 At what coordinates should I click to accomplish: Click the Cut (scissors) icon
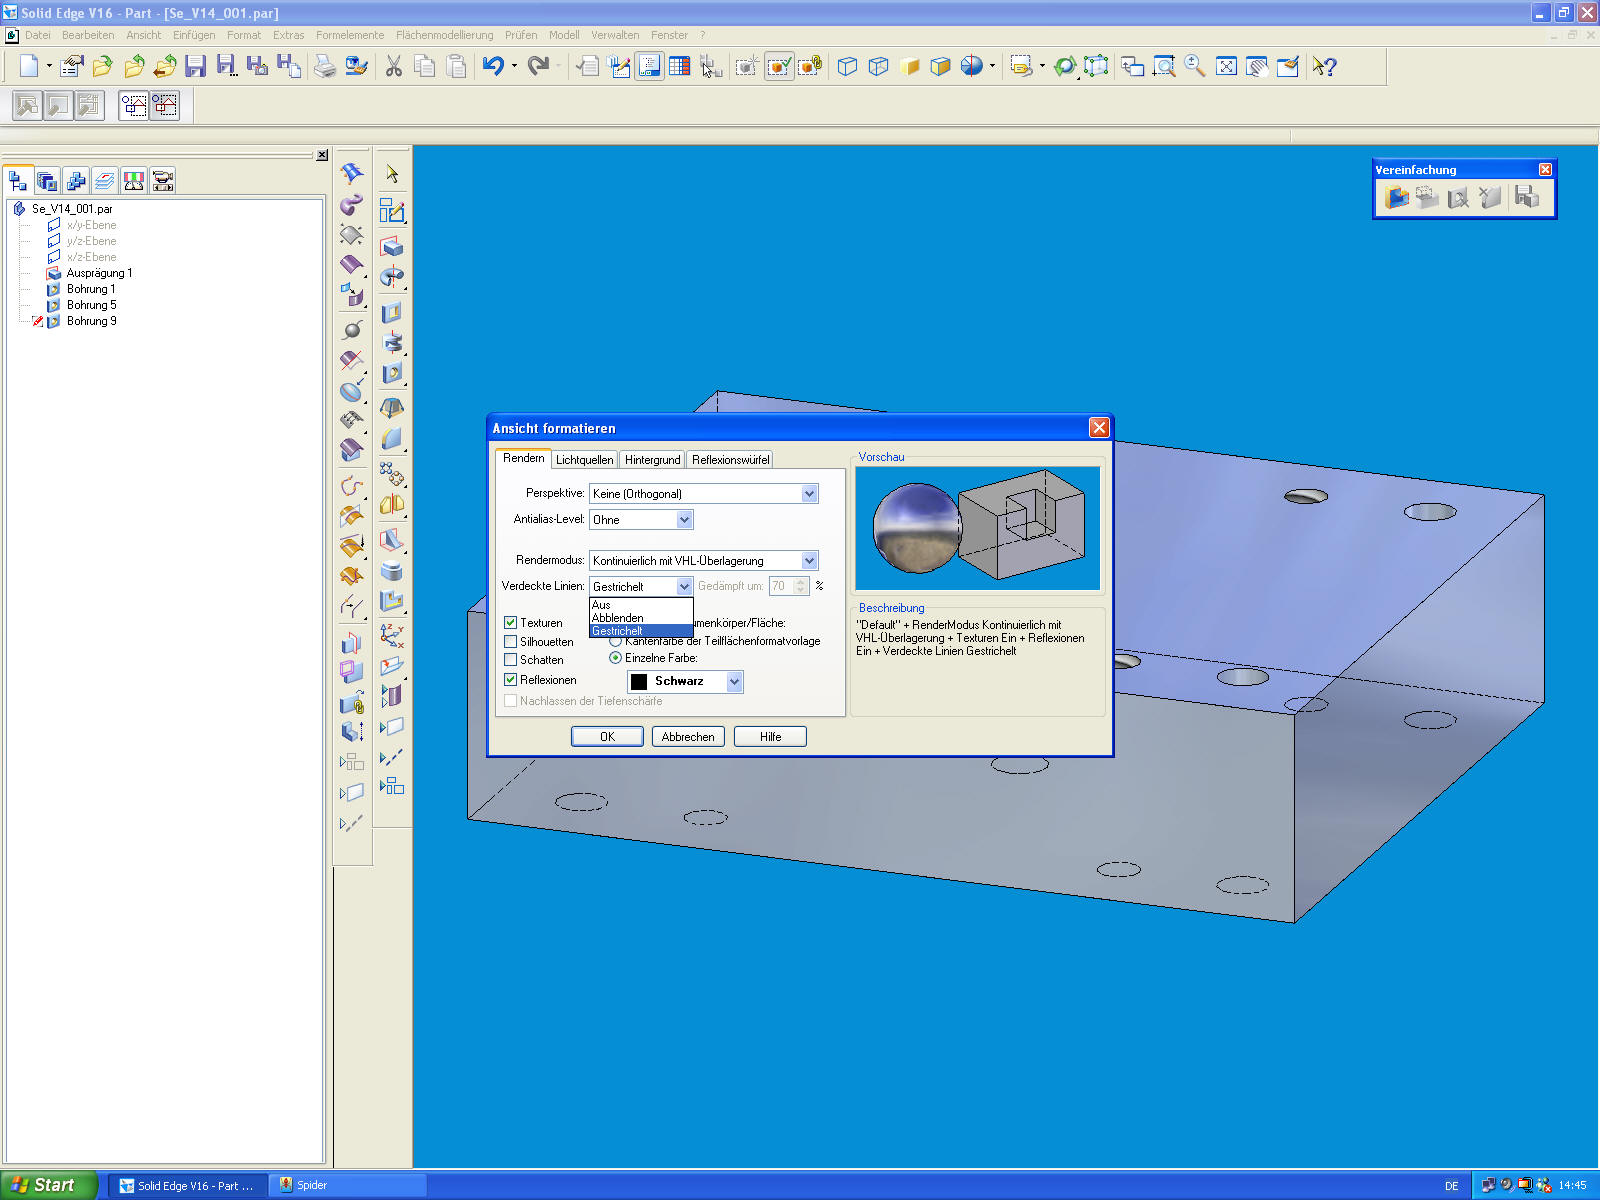point(394,66)
